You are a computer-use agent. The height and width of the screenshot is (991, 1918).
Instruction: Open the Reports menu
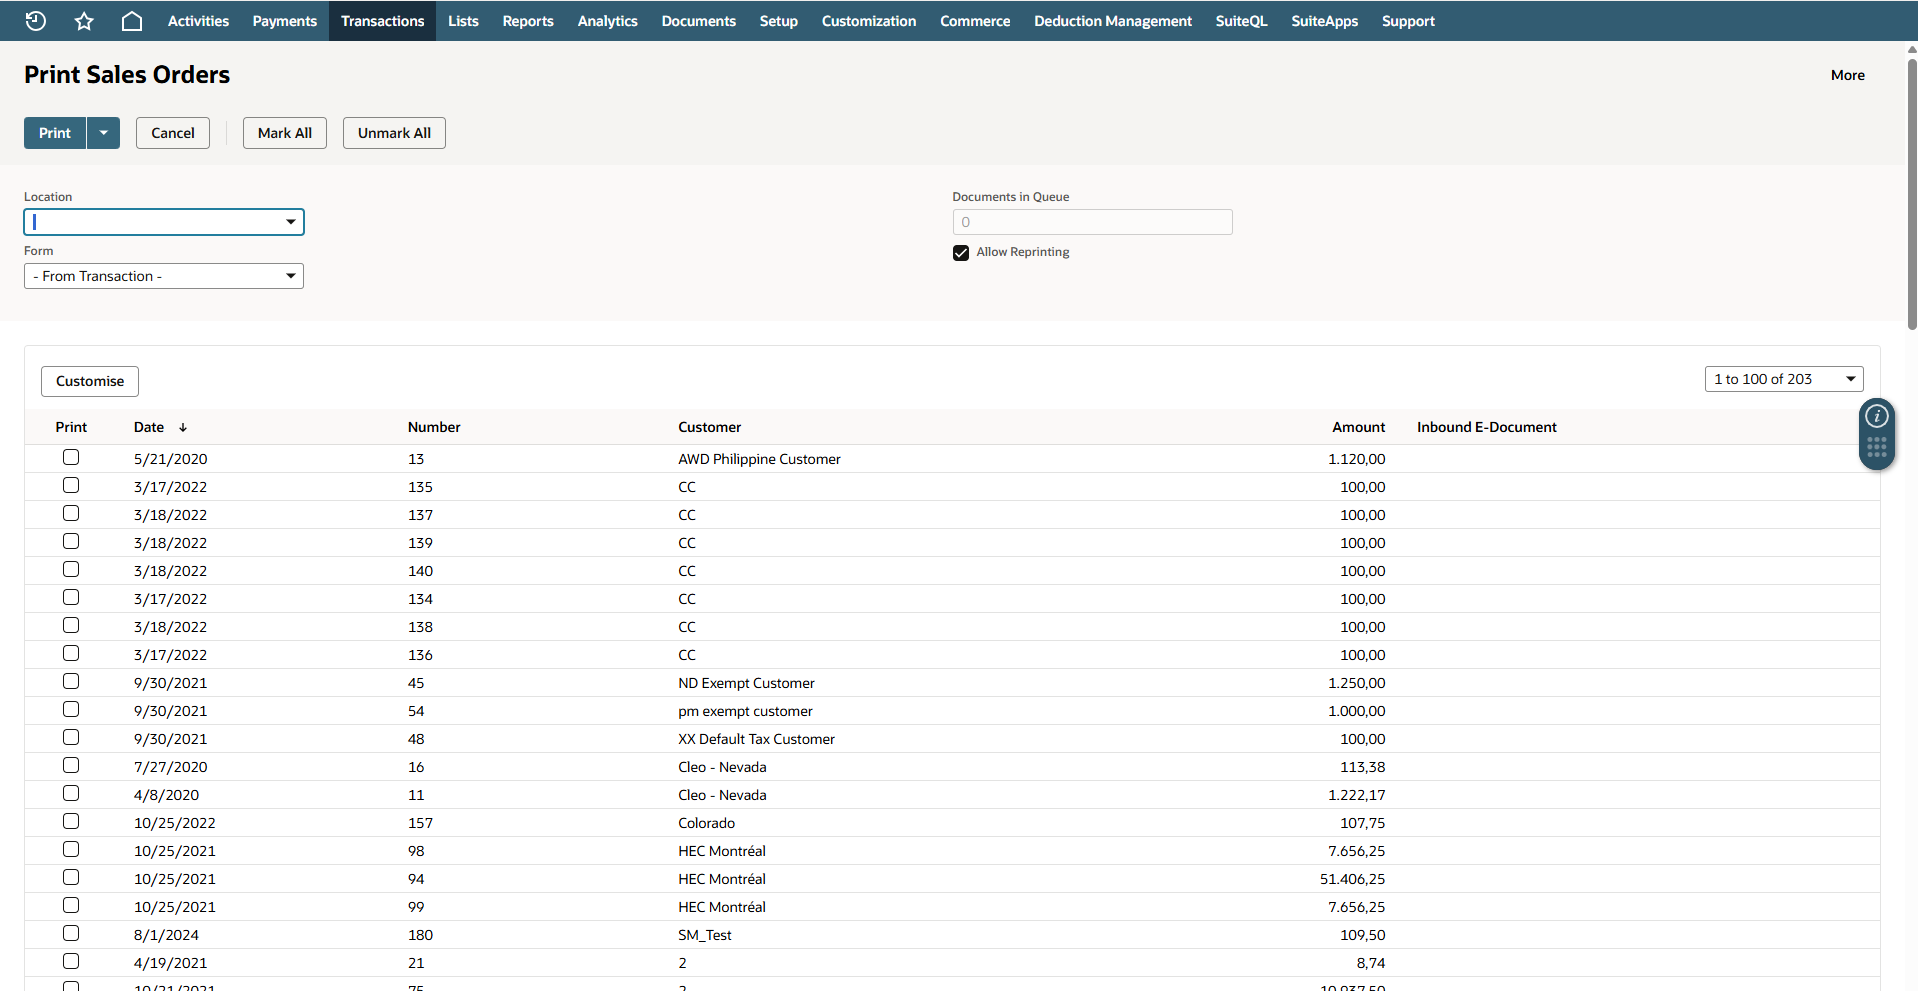pyautogui.click(x=528, y=21)
